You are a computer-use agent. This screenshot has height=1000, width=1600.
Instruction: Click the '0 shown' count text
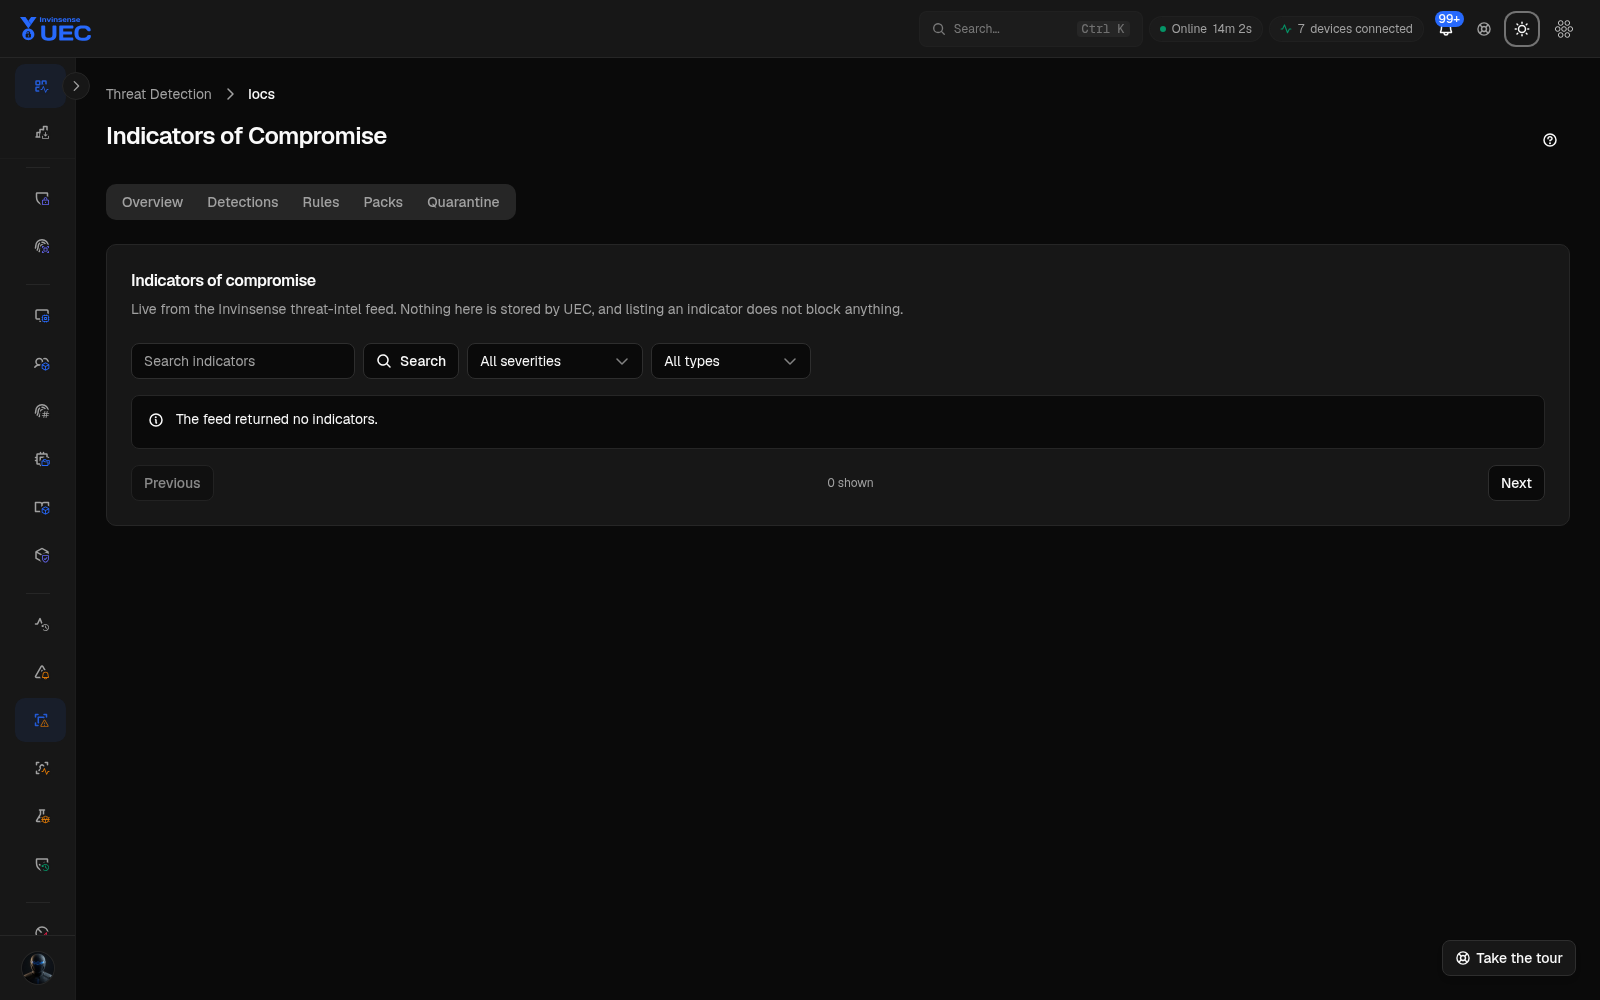pos(850,483)
